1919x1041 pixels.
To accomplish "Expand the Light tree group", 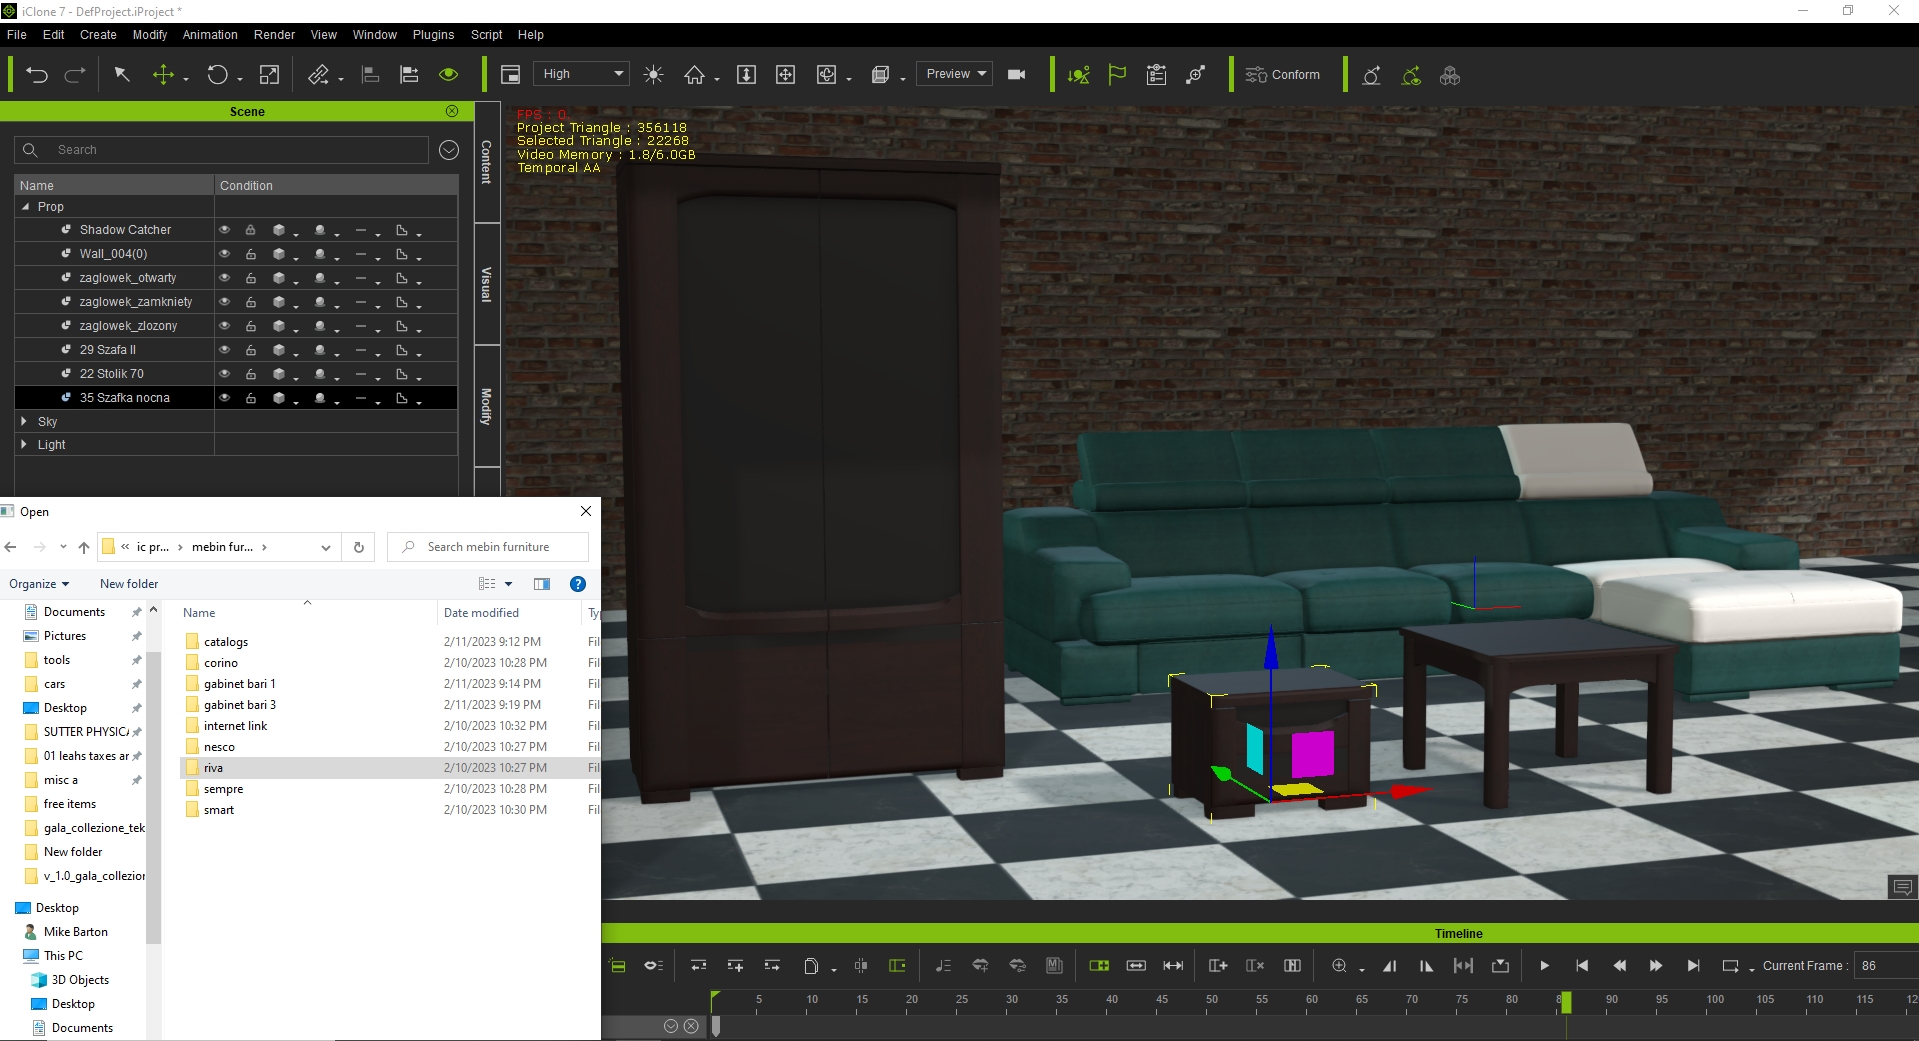I will tap(25, 444).
